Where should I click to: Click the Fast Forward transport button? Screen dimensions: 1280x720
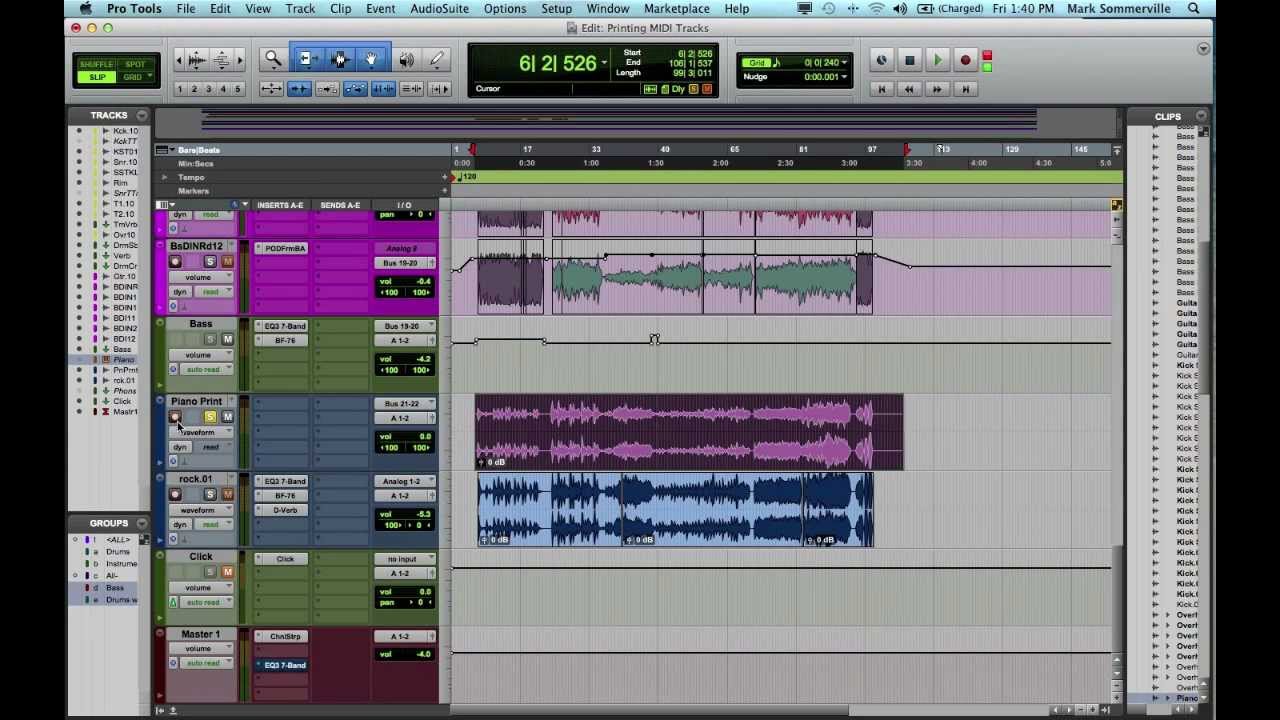pyautogui.click(x=937, y=89)
